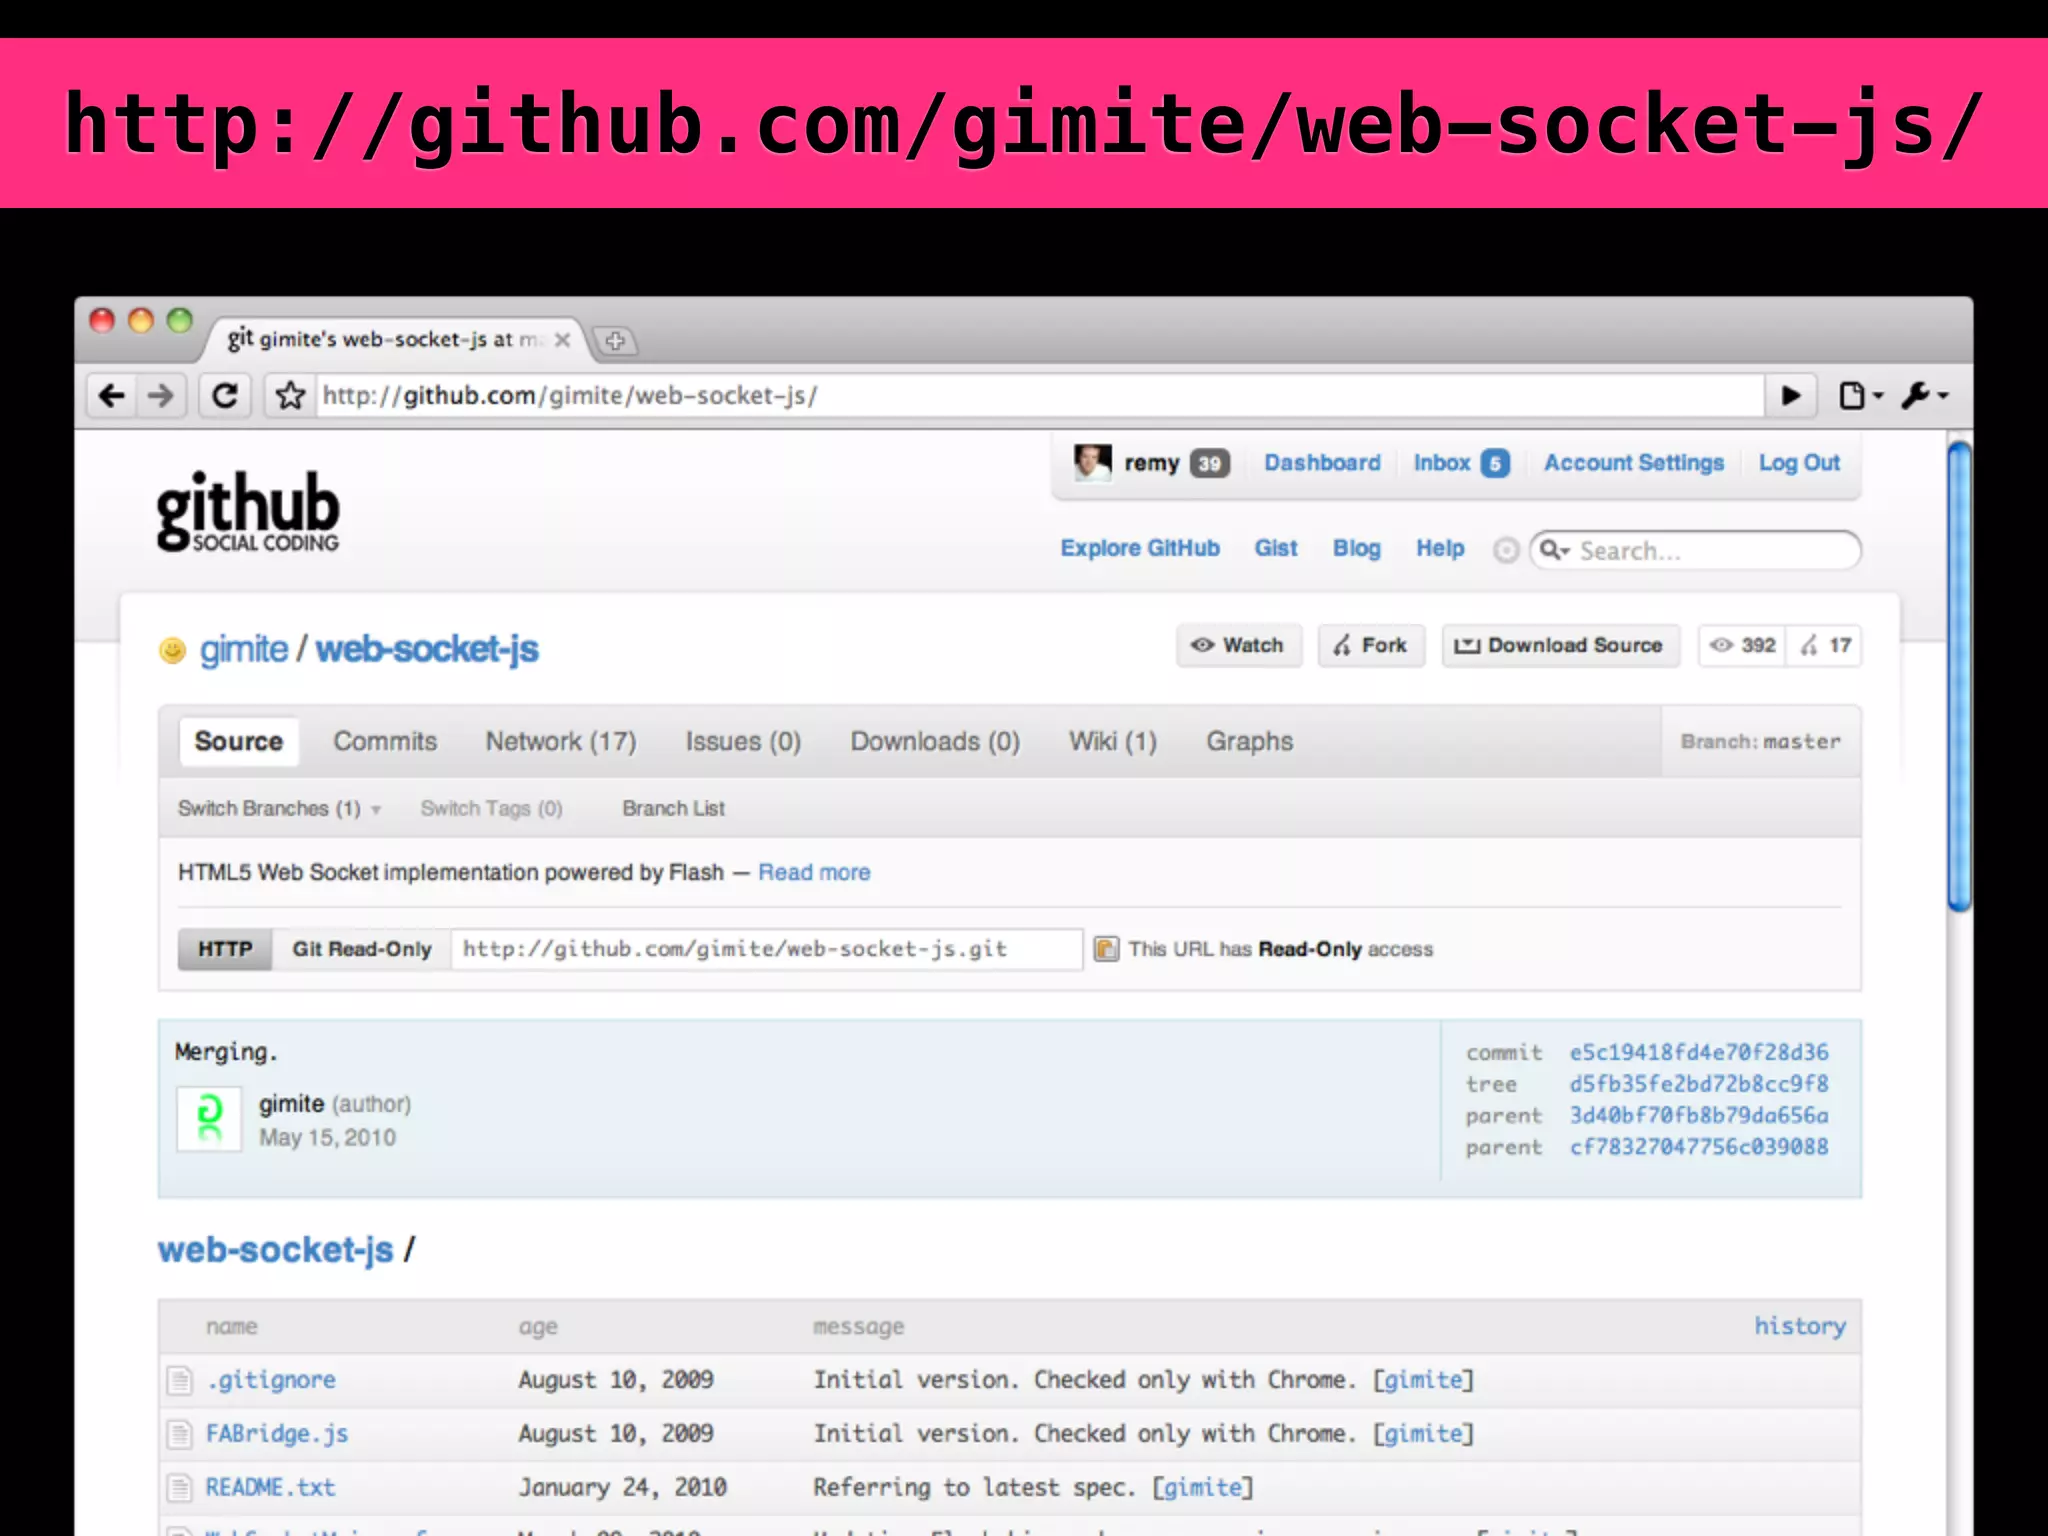The height and width of the screenshot is (1536, 2048).
Task: Bookmark page with the star icon
Action: point(291,396)
